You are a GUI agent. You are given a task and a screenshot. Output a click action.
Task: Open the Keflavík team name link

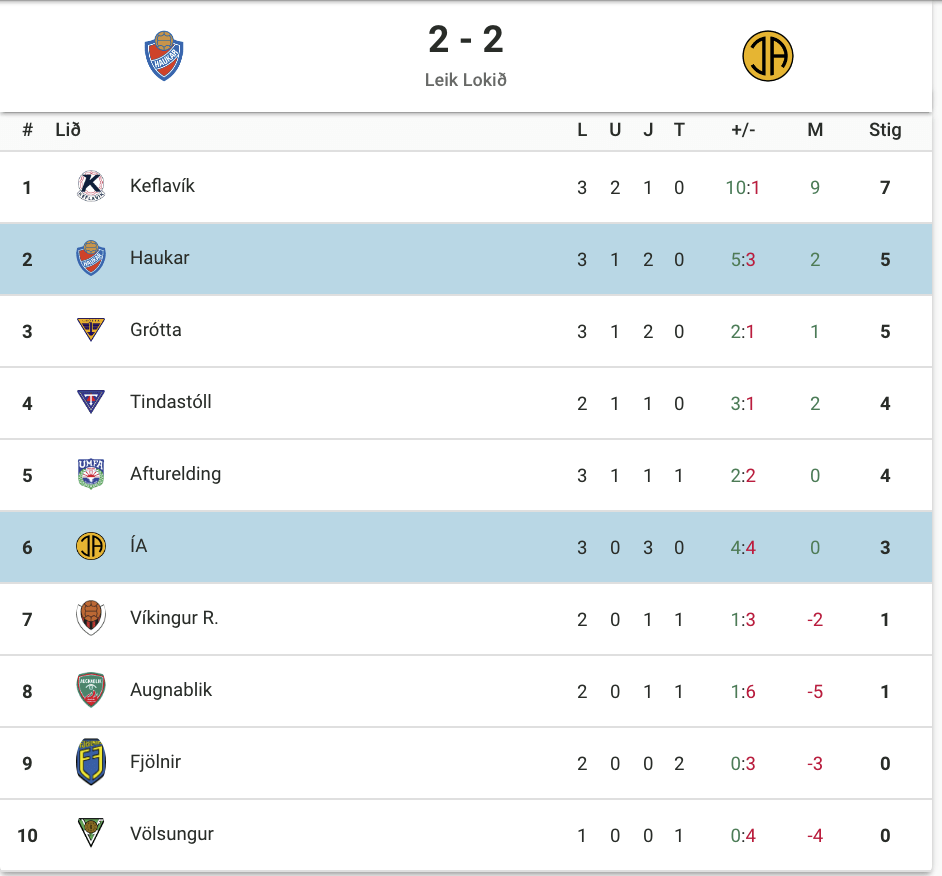tap(162, 186)
